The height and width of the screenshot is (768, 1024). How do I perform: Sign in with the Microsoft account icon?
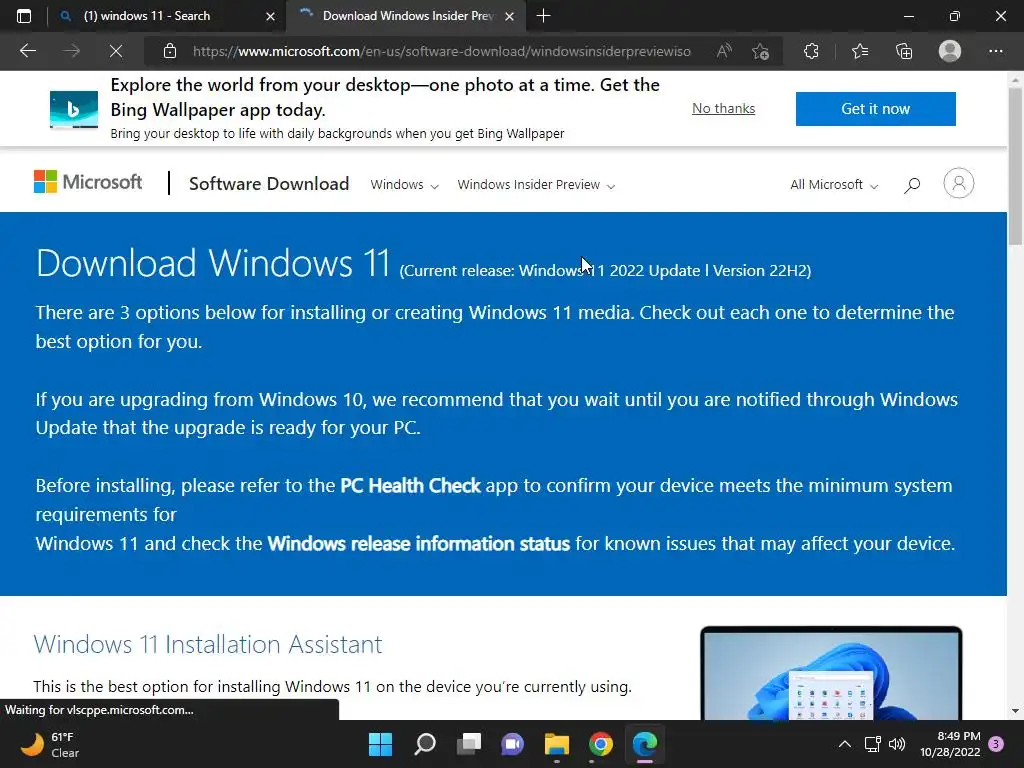959,184
